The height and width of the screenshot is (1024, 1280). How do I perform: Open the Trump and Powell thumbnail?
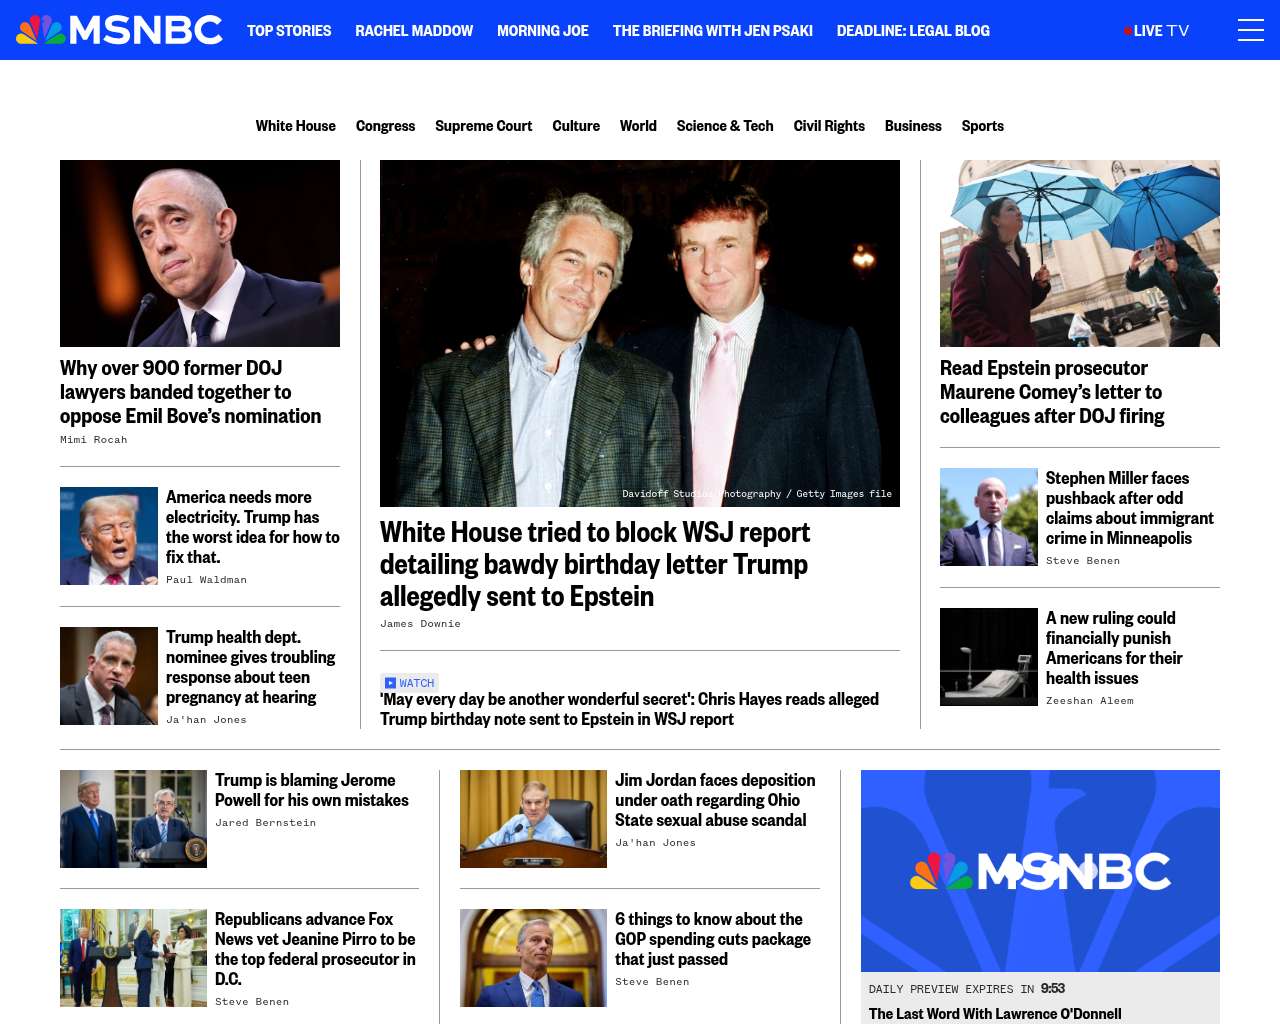pos(133,819)
